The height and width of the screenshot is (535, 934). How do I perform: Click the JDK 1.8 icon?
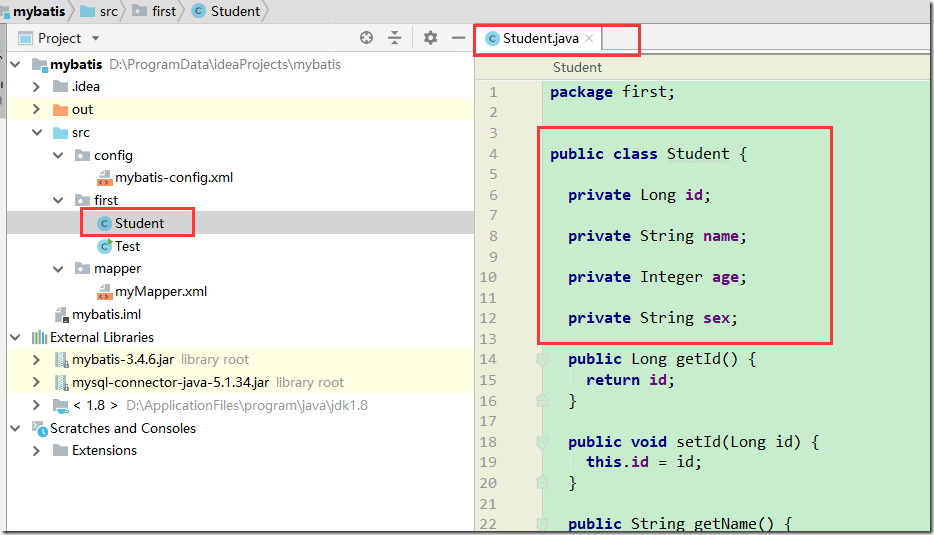click(61, 406)
